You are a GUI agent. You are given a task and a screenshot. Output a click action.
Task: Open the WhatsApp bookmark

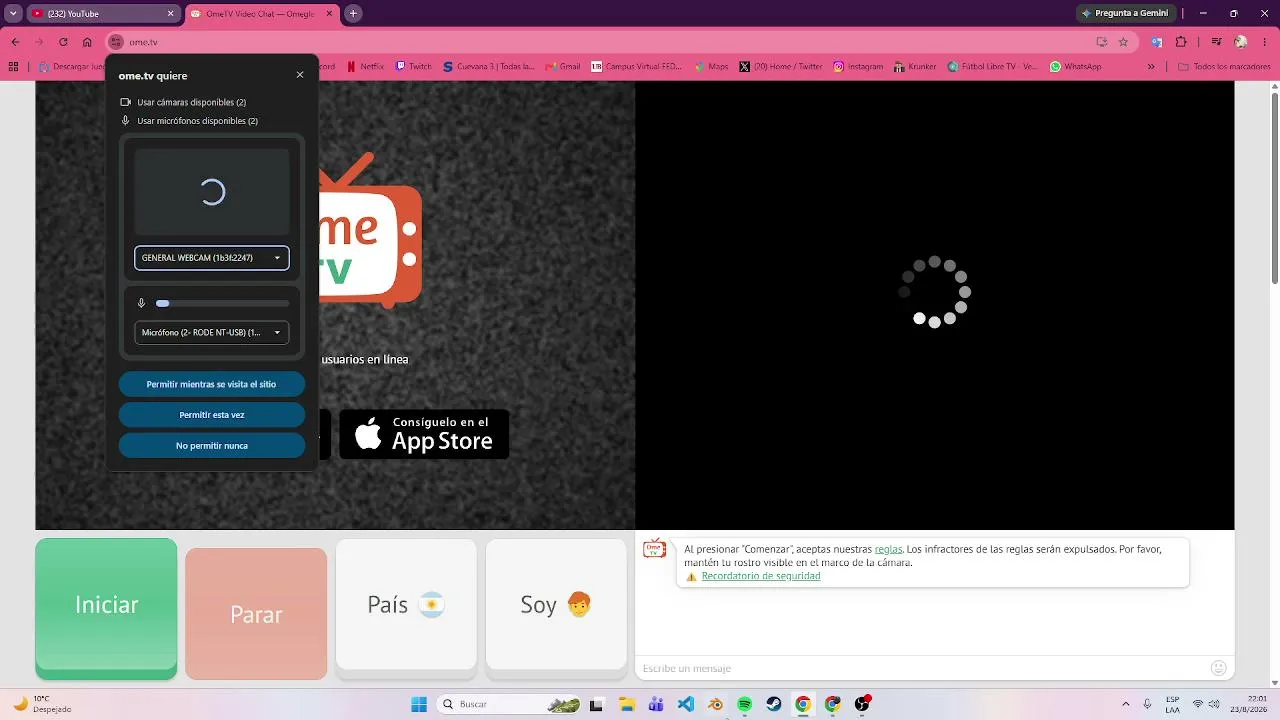[1076, 67]
